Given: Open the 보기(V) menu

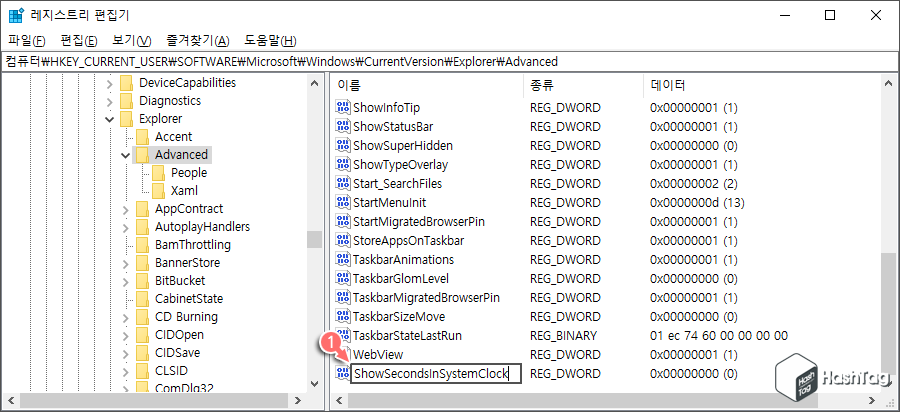Looking at the screenshot, I should 131,41.
